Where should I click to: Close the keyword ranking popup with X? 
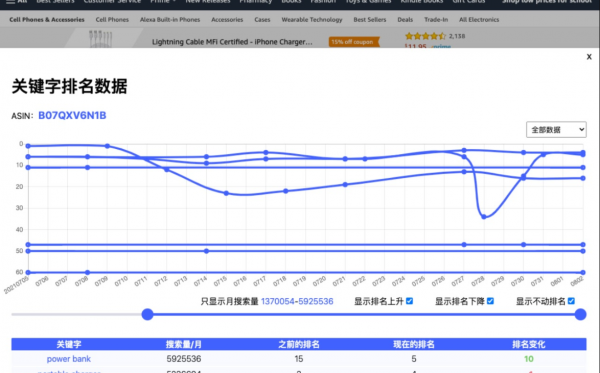(x=589, y=57)
